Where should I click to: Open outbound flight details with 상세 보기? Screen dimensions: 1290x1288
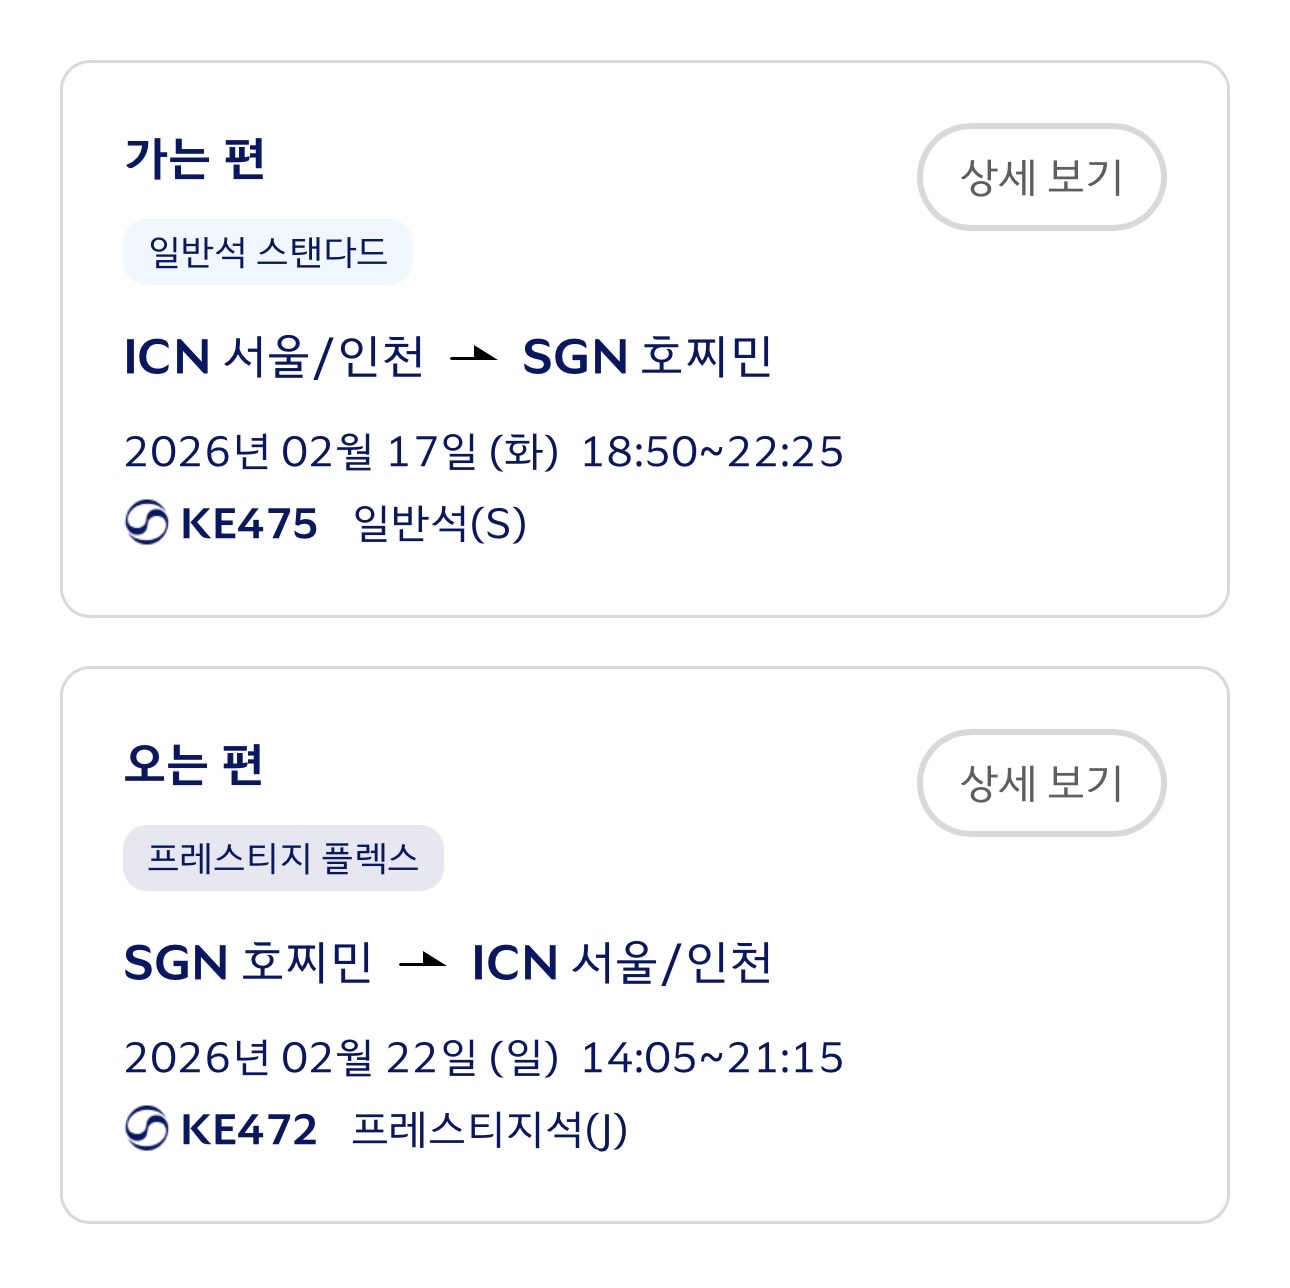coord(1041,177)
